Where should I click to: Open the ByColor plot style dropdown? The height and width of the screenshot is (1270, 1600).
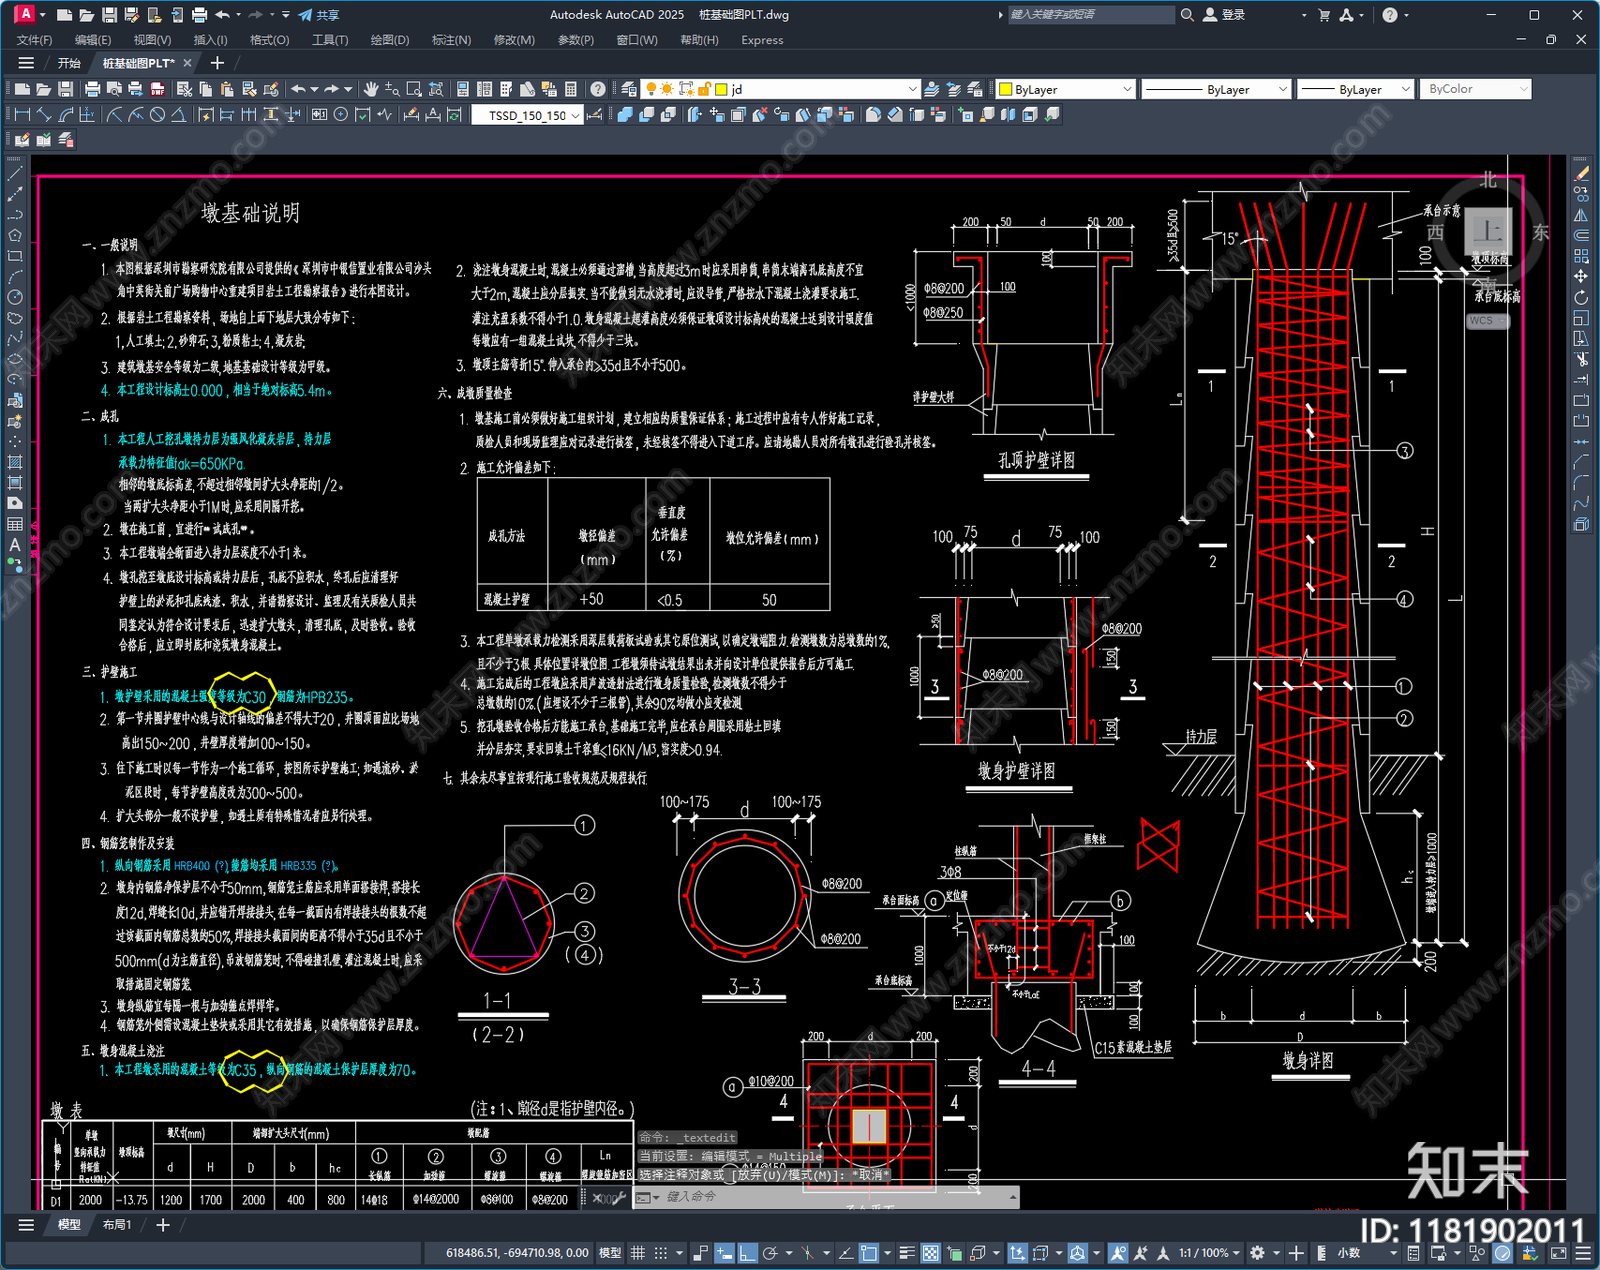point(1476,89)
